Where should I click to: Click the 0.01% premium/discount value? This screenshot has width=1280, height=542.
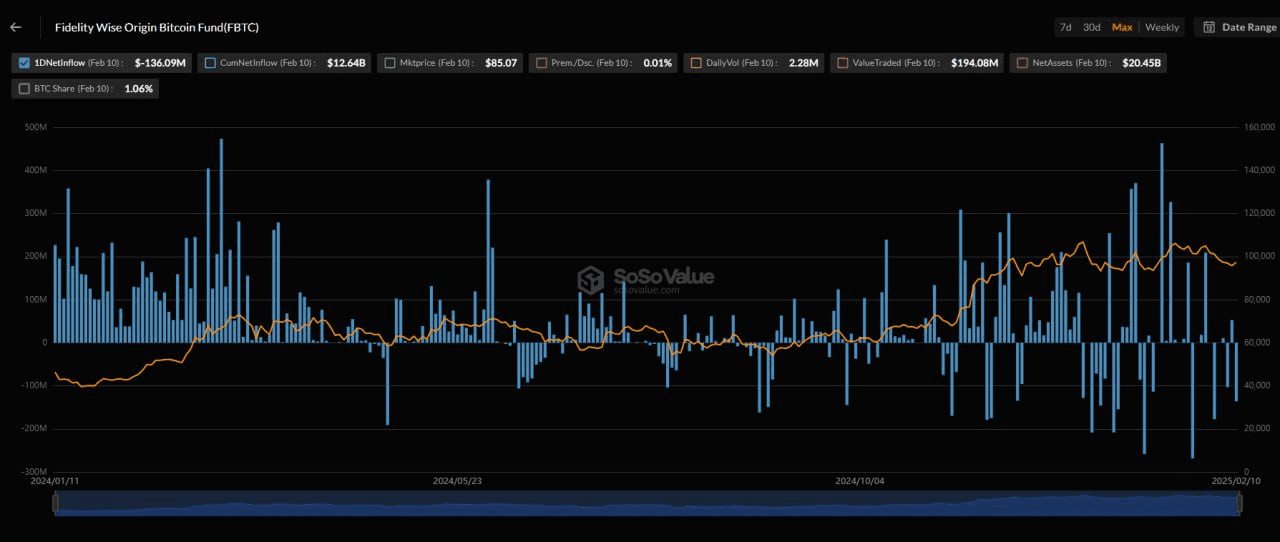658,63
